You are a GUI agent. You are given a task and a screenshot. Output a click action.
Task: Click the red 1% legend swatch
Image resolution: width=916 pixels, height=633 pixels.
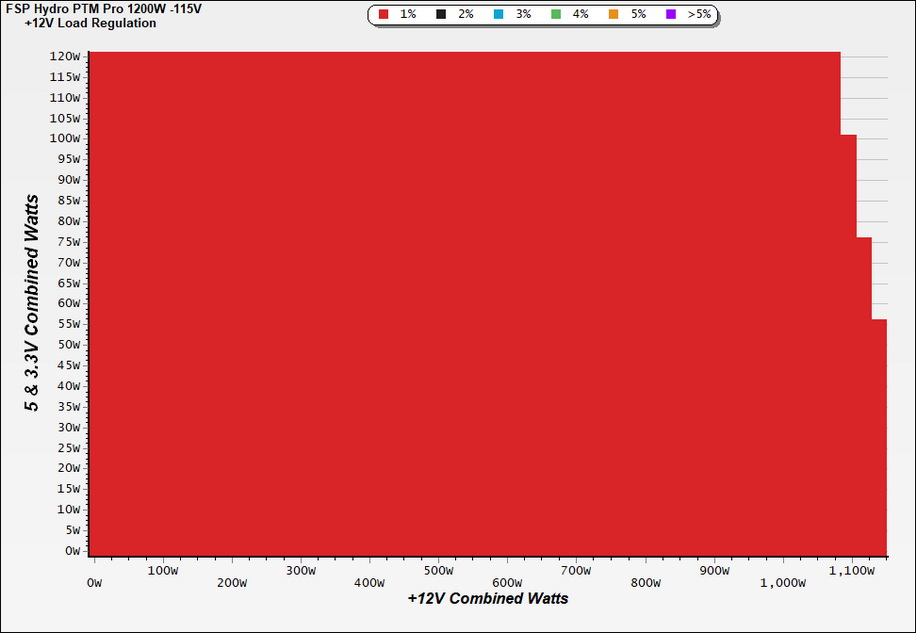click(x=384, y=15)
